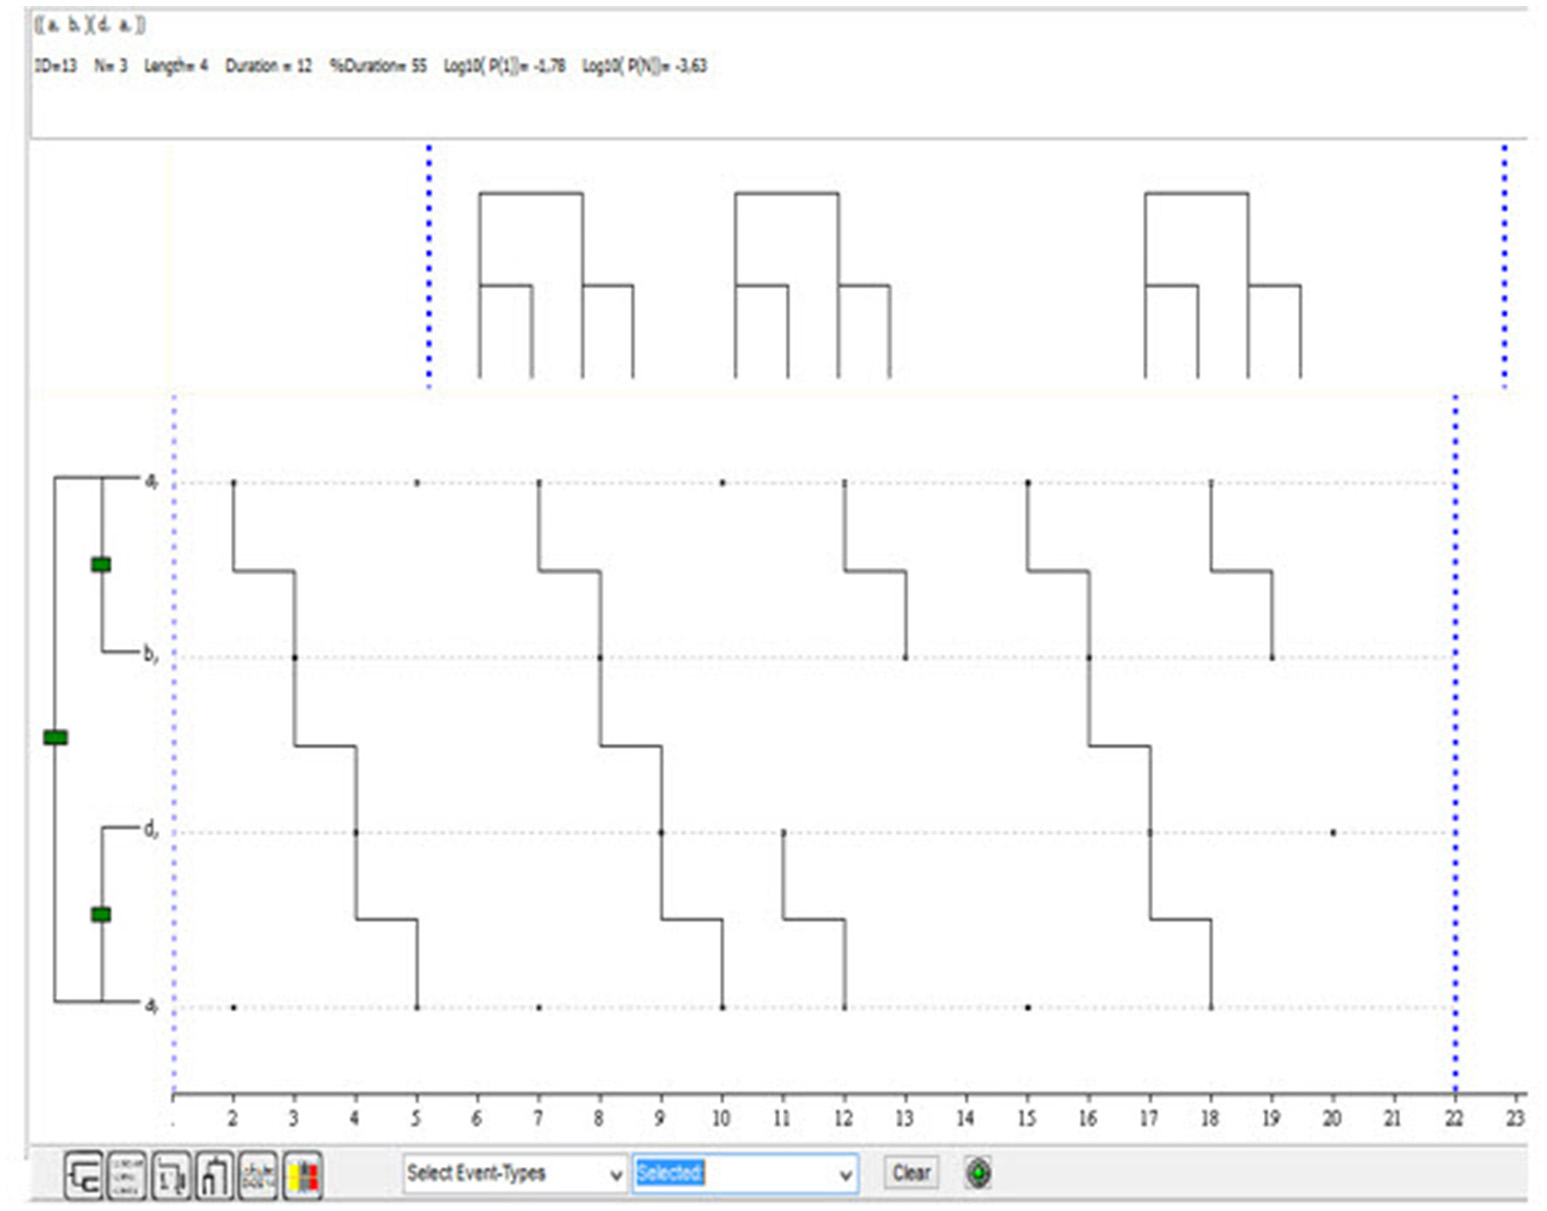The height and width of the screenshot is (1211, 1547).
Task: Click the round green indicator button
Action: tap(978, 1172)
